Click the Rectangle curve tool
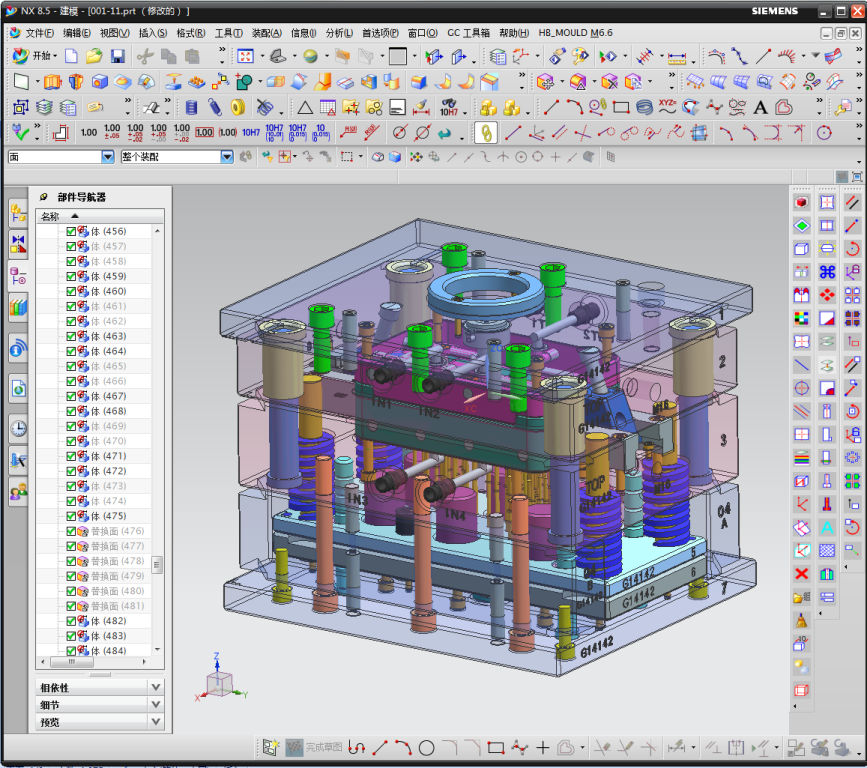The width and height of the screenshot is (867, 768). tap(620, 107)
